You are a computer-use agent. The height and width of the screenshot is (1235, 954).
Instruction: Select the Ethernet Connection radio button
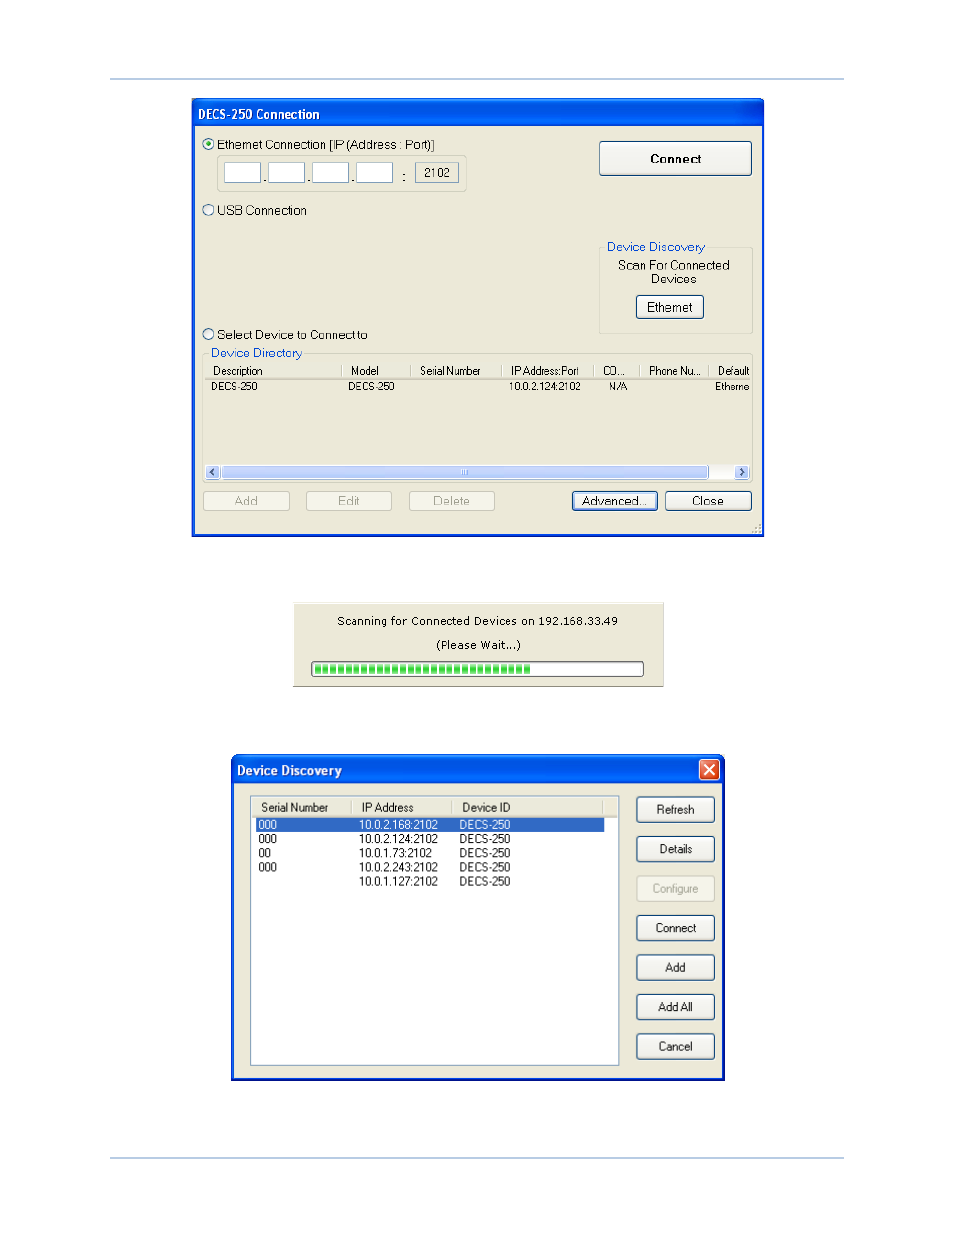point(208,144)
